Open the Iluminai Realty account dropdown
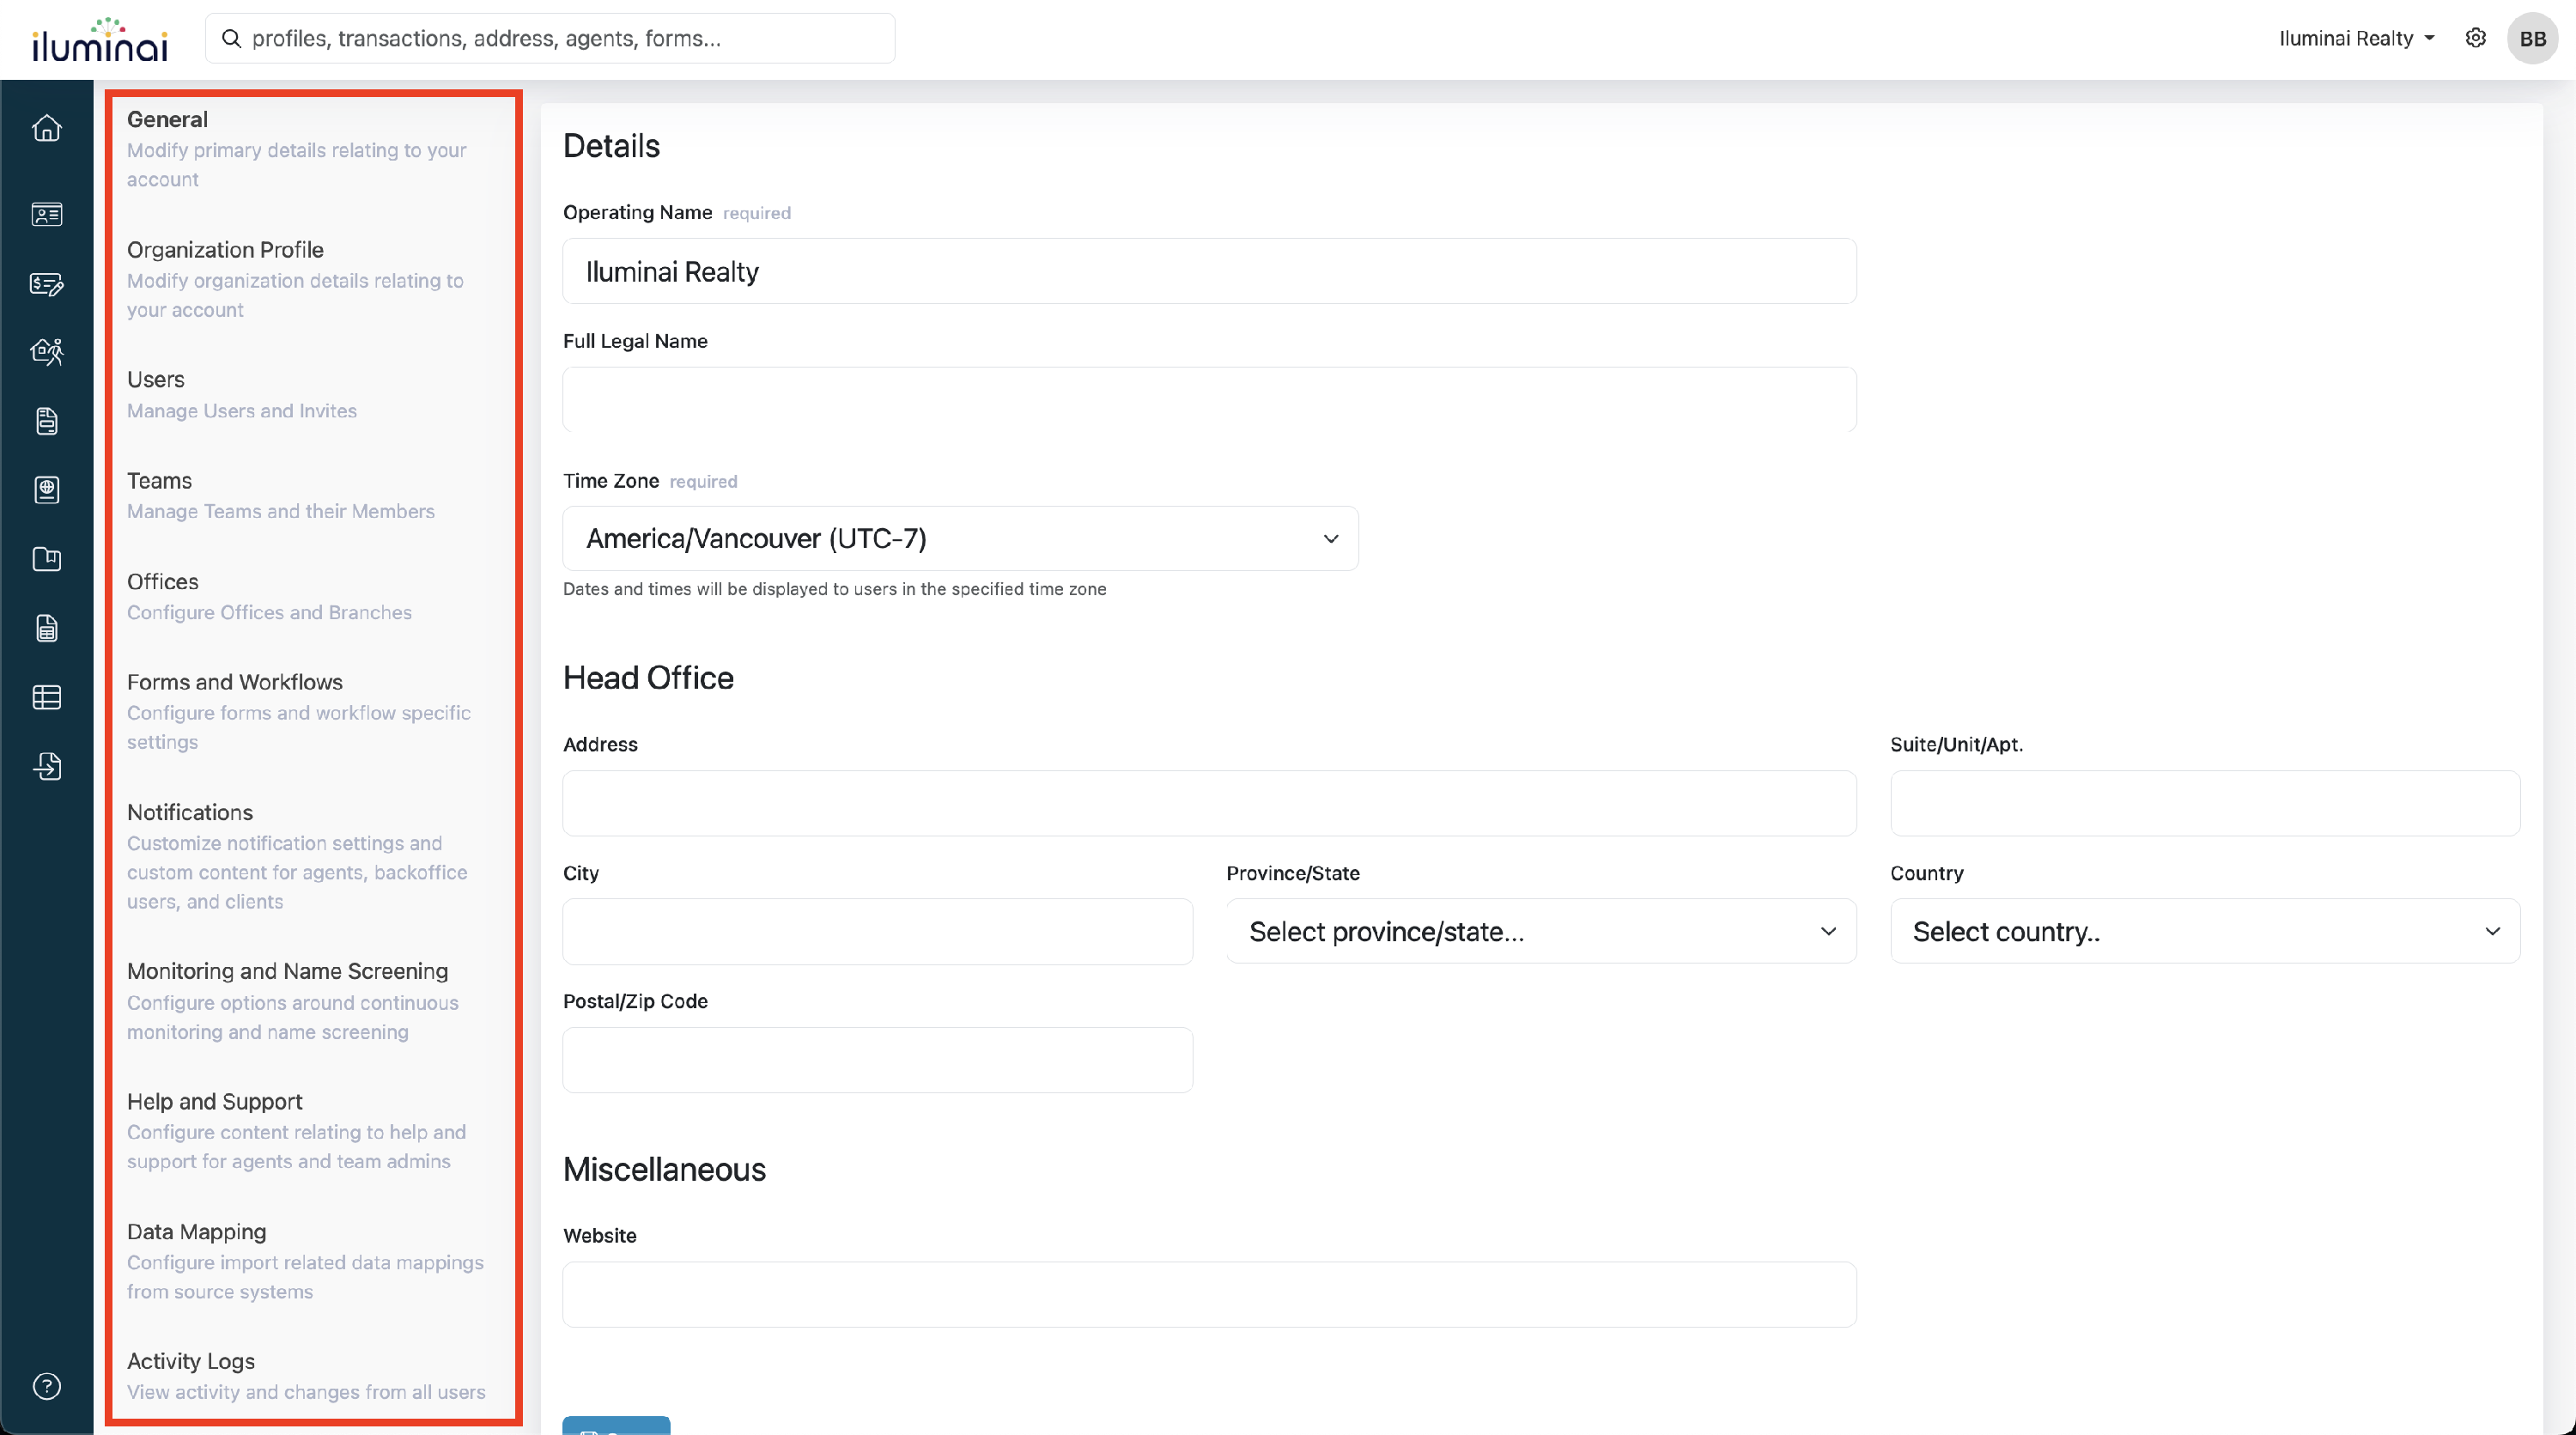The image size is (2576, 1435). point(2356,38)
